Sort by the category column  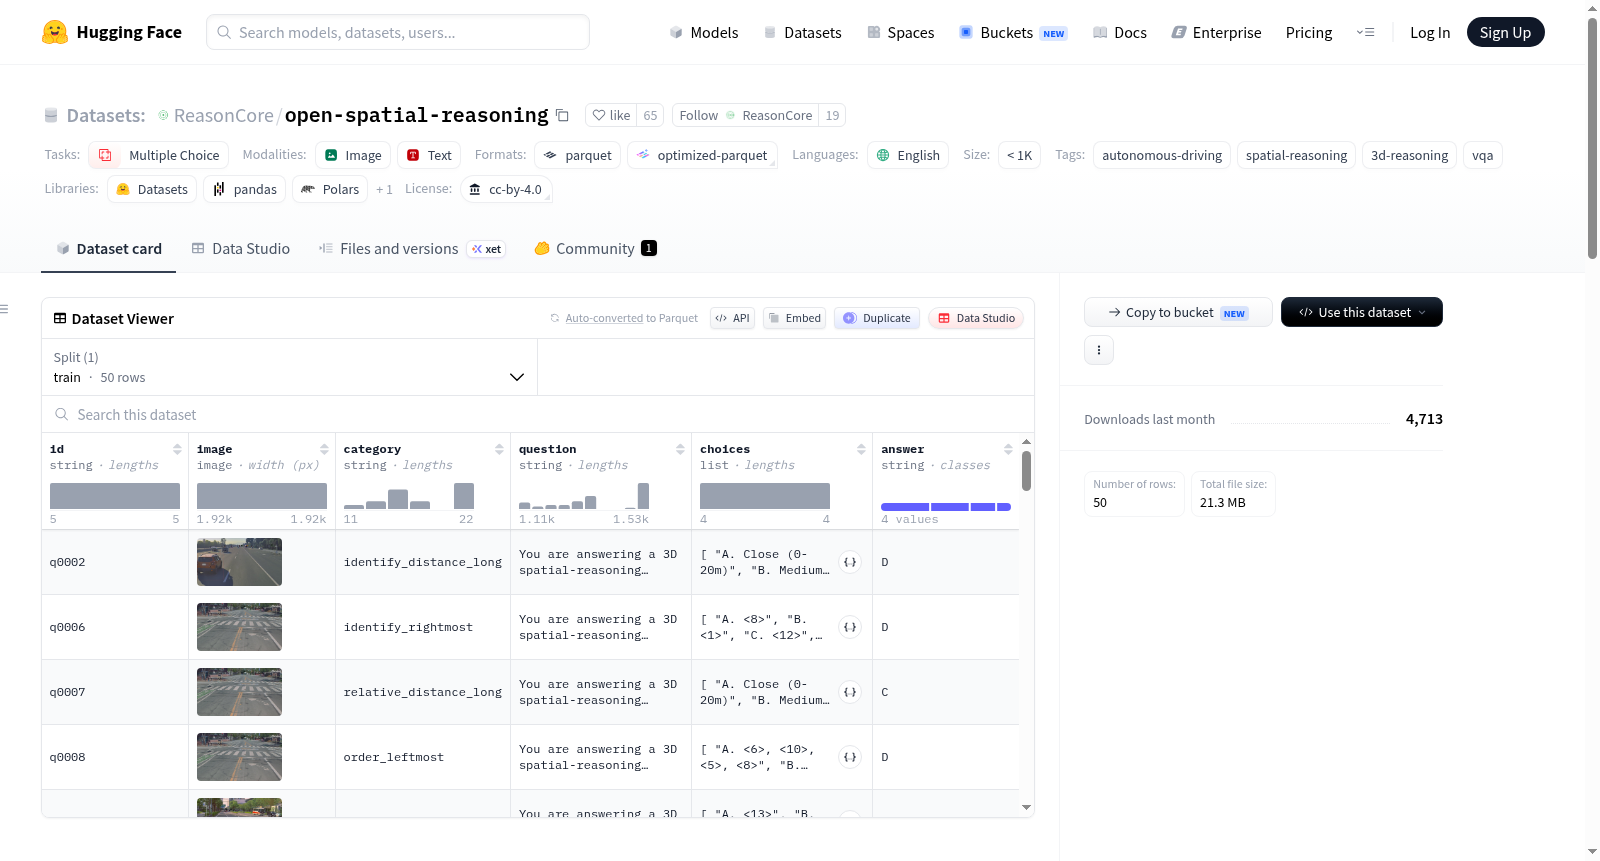coord(499,449)
